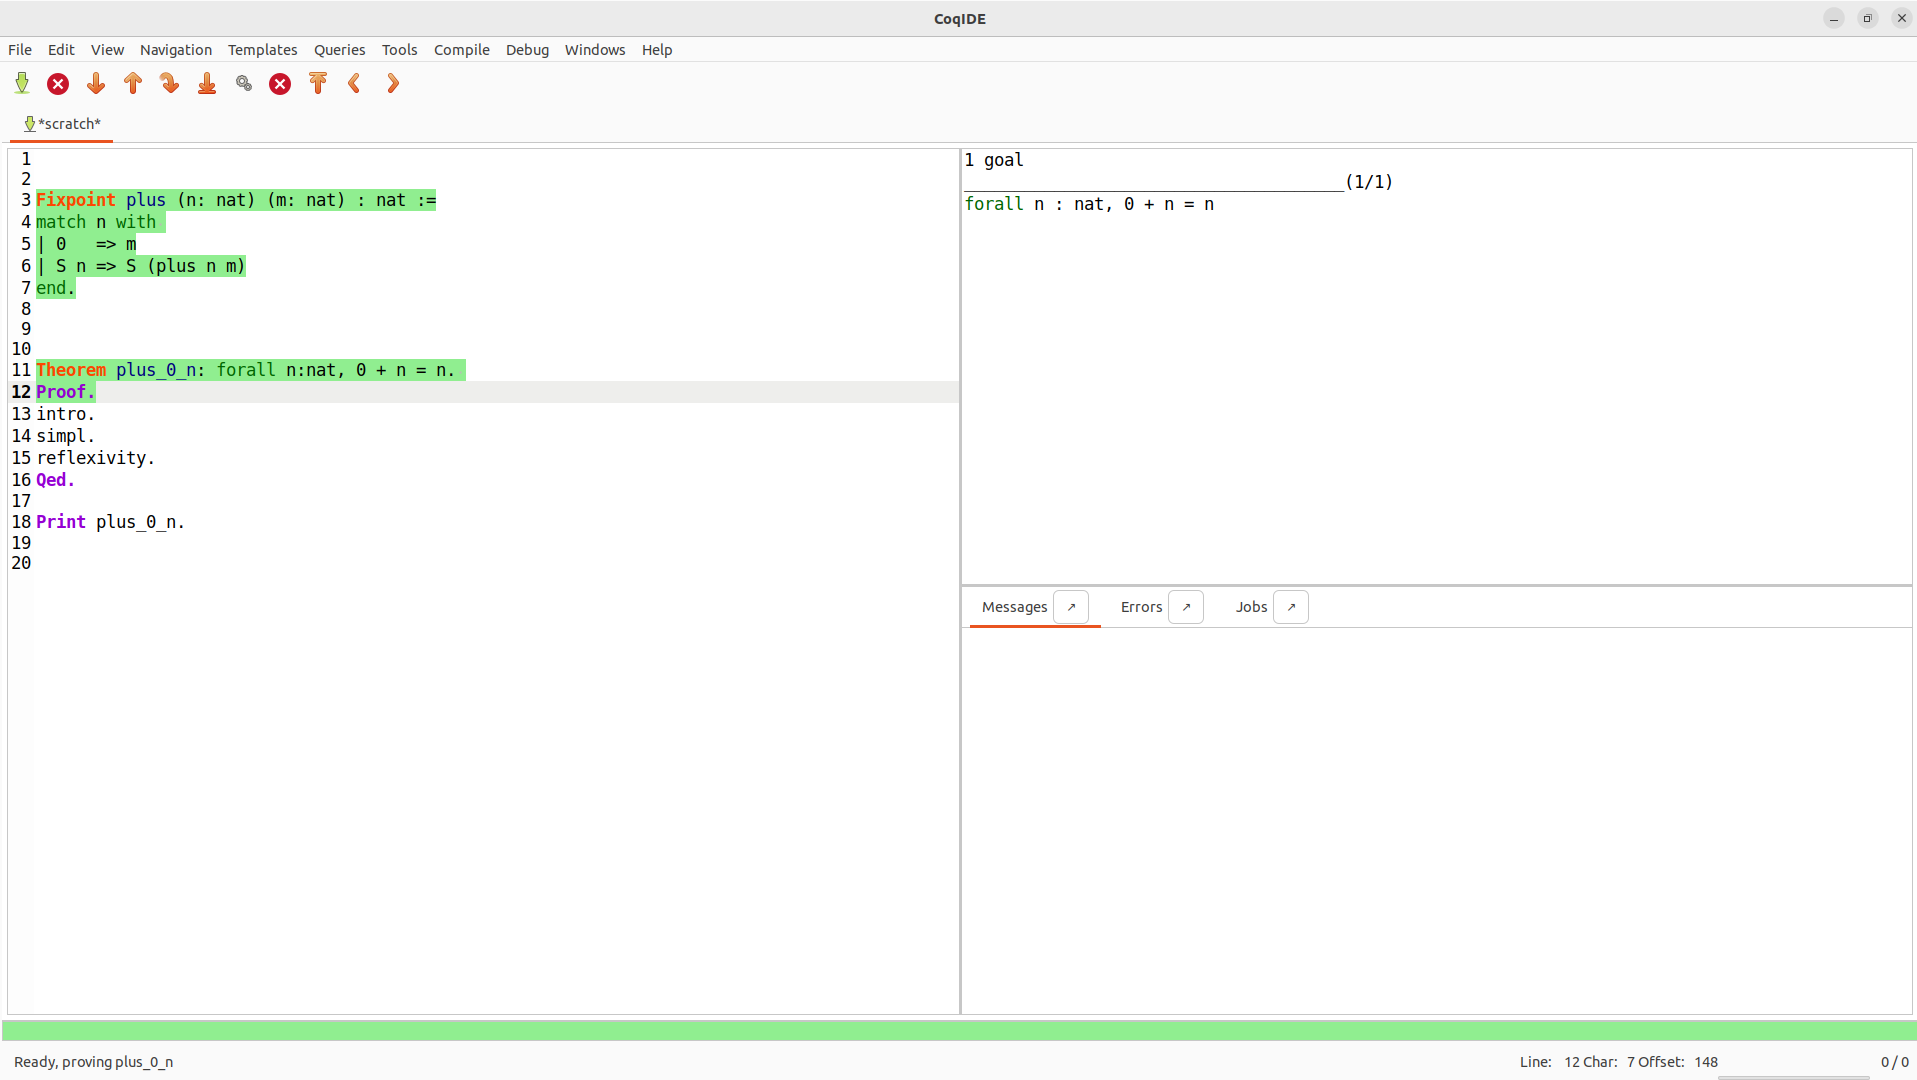
Task: Open the Debug menu
Action: [527, 50]
